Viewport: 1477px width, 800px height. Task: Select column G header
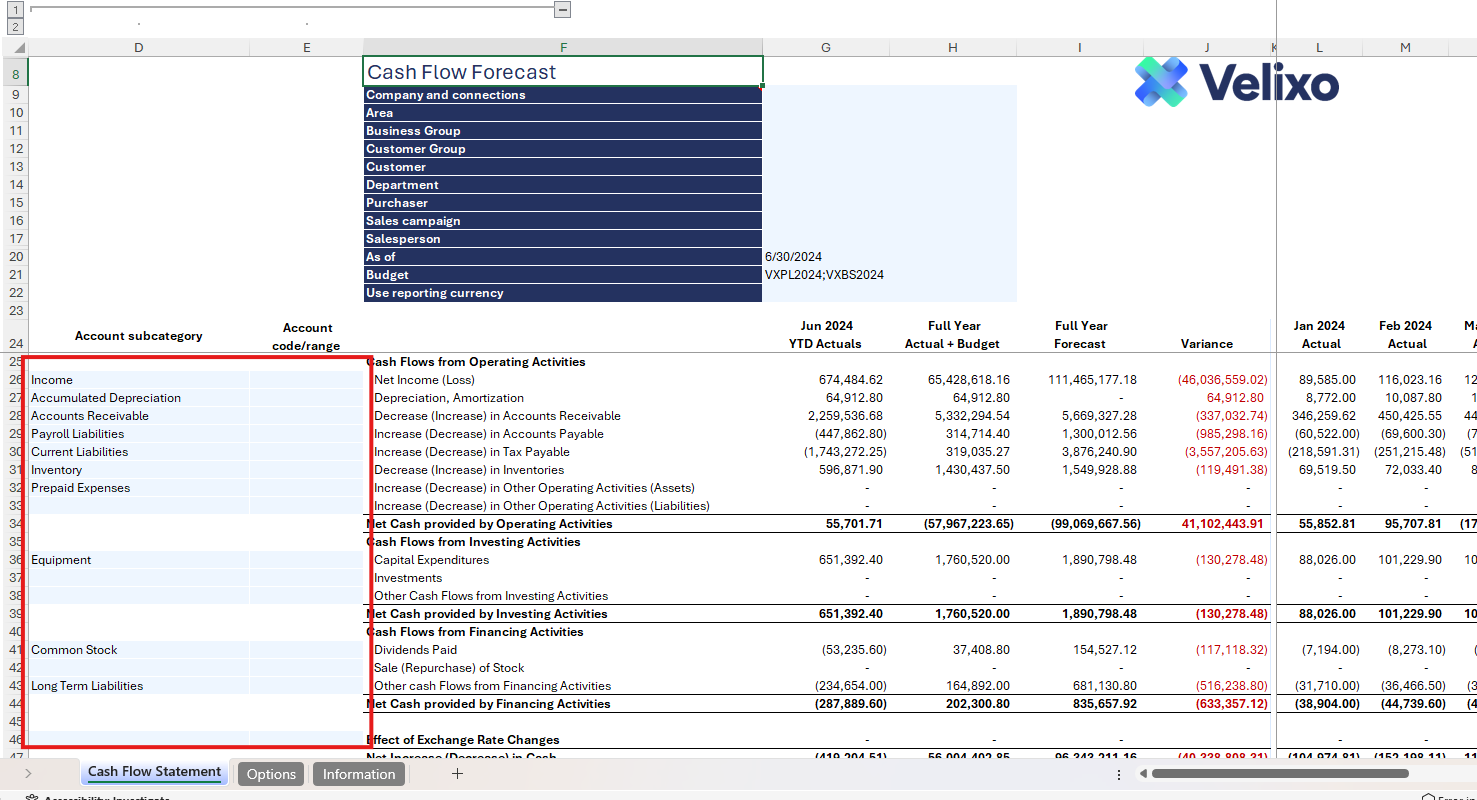[825, 48]
